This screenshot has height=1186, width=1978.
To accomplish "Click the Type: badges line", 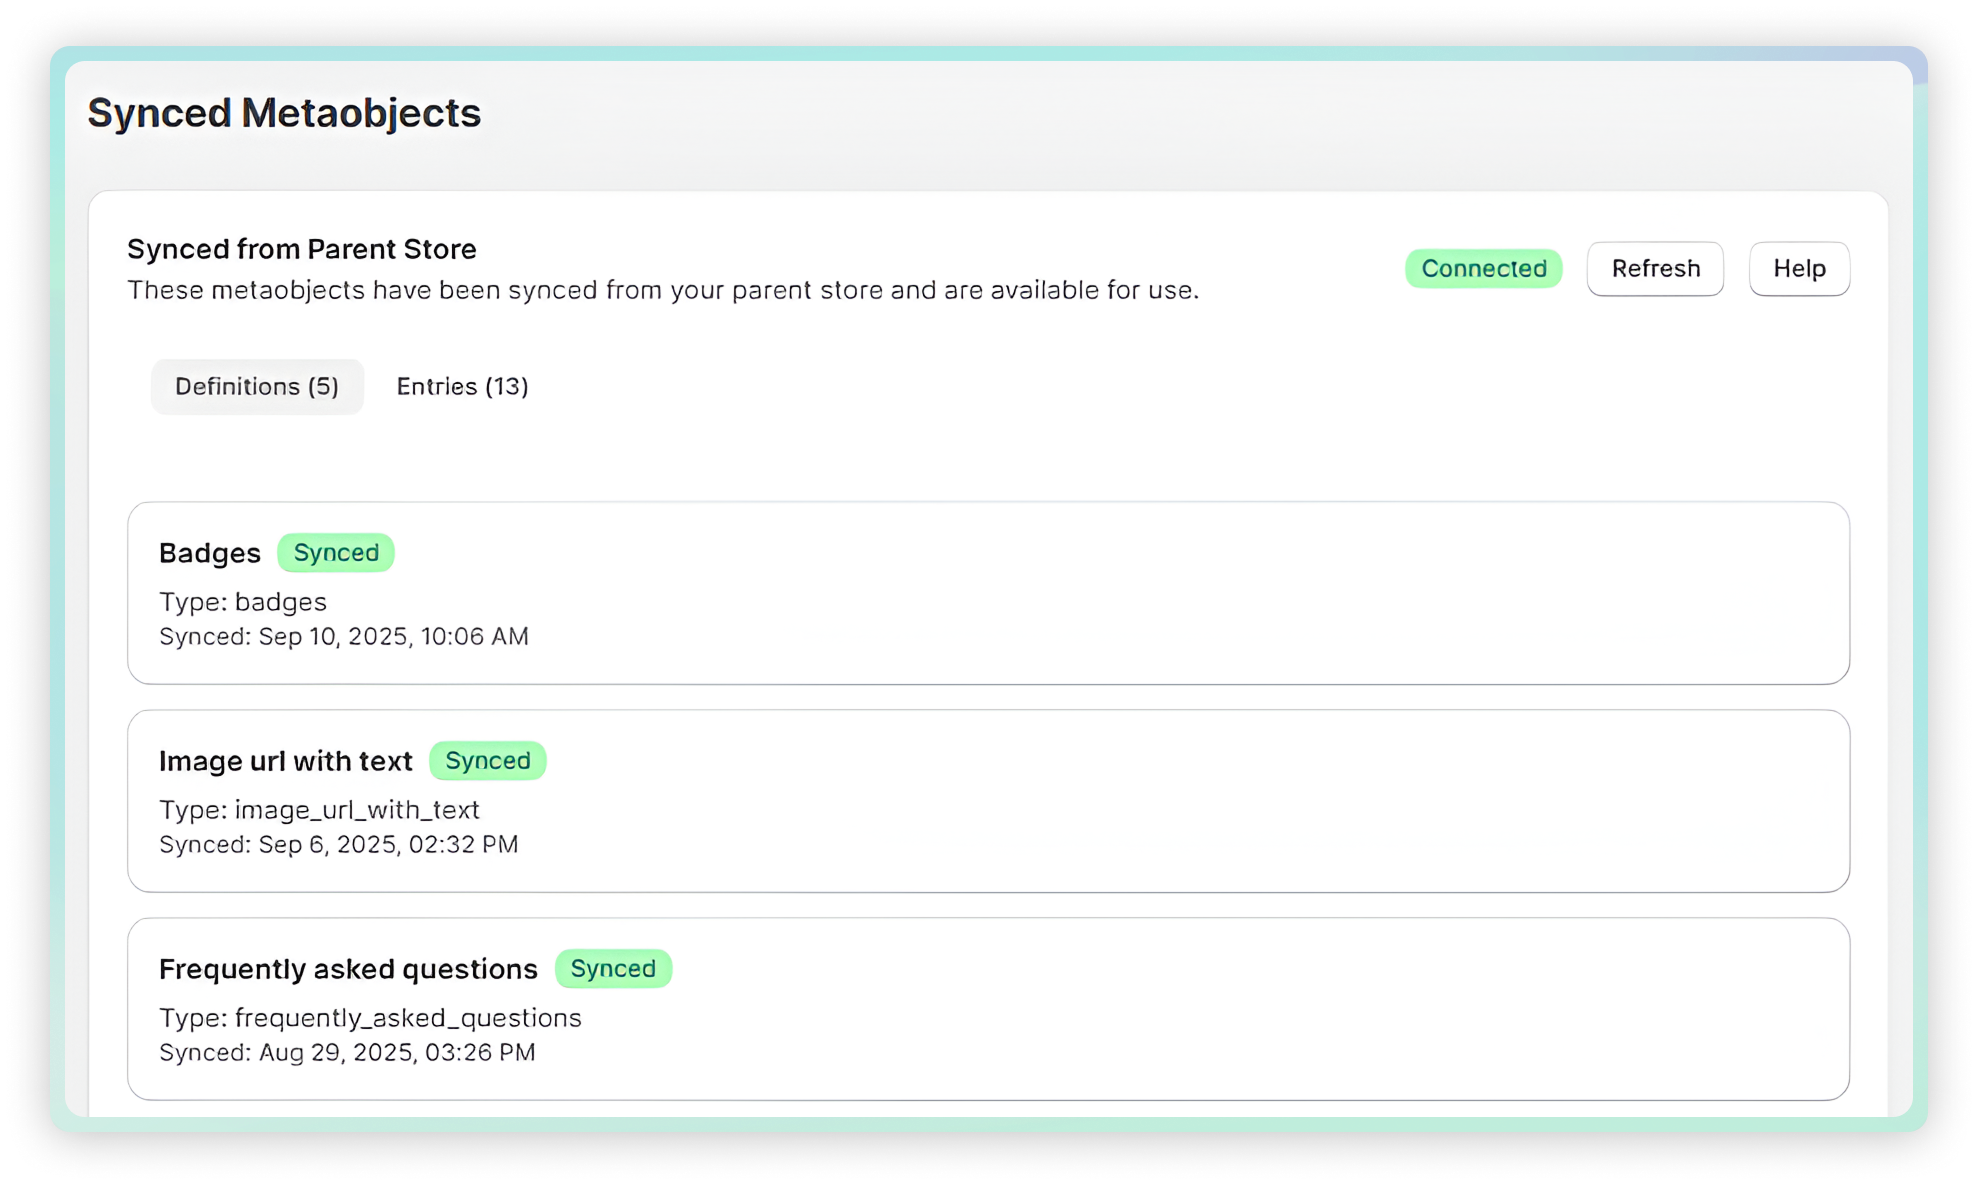I will point(243,602).
